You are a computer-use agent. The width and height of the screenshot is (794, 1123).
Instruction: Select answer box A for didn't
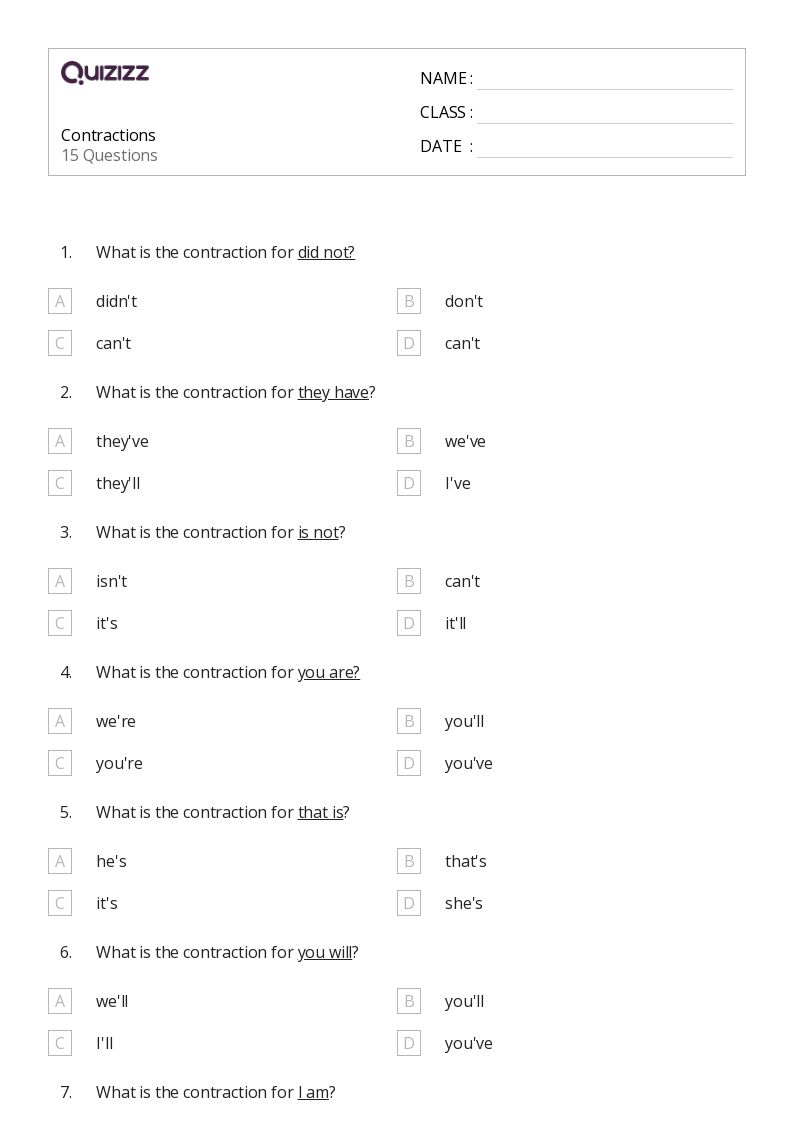(60, 302)
